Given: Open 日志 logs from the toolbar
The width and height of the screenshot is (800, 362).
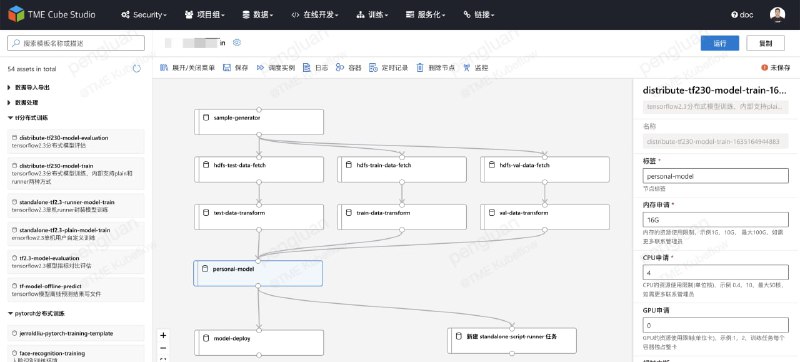Looking at the screenshot, I should point(315,68).
